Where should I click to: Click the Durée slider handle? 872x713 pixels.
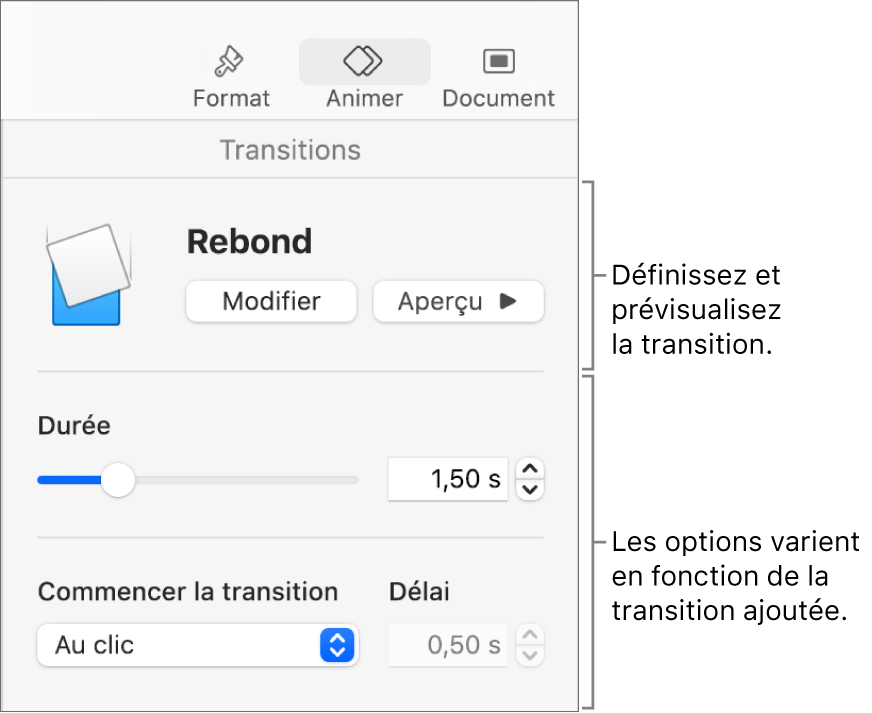[118, 480]
